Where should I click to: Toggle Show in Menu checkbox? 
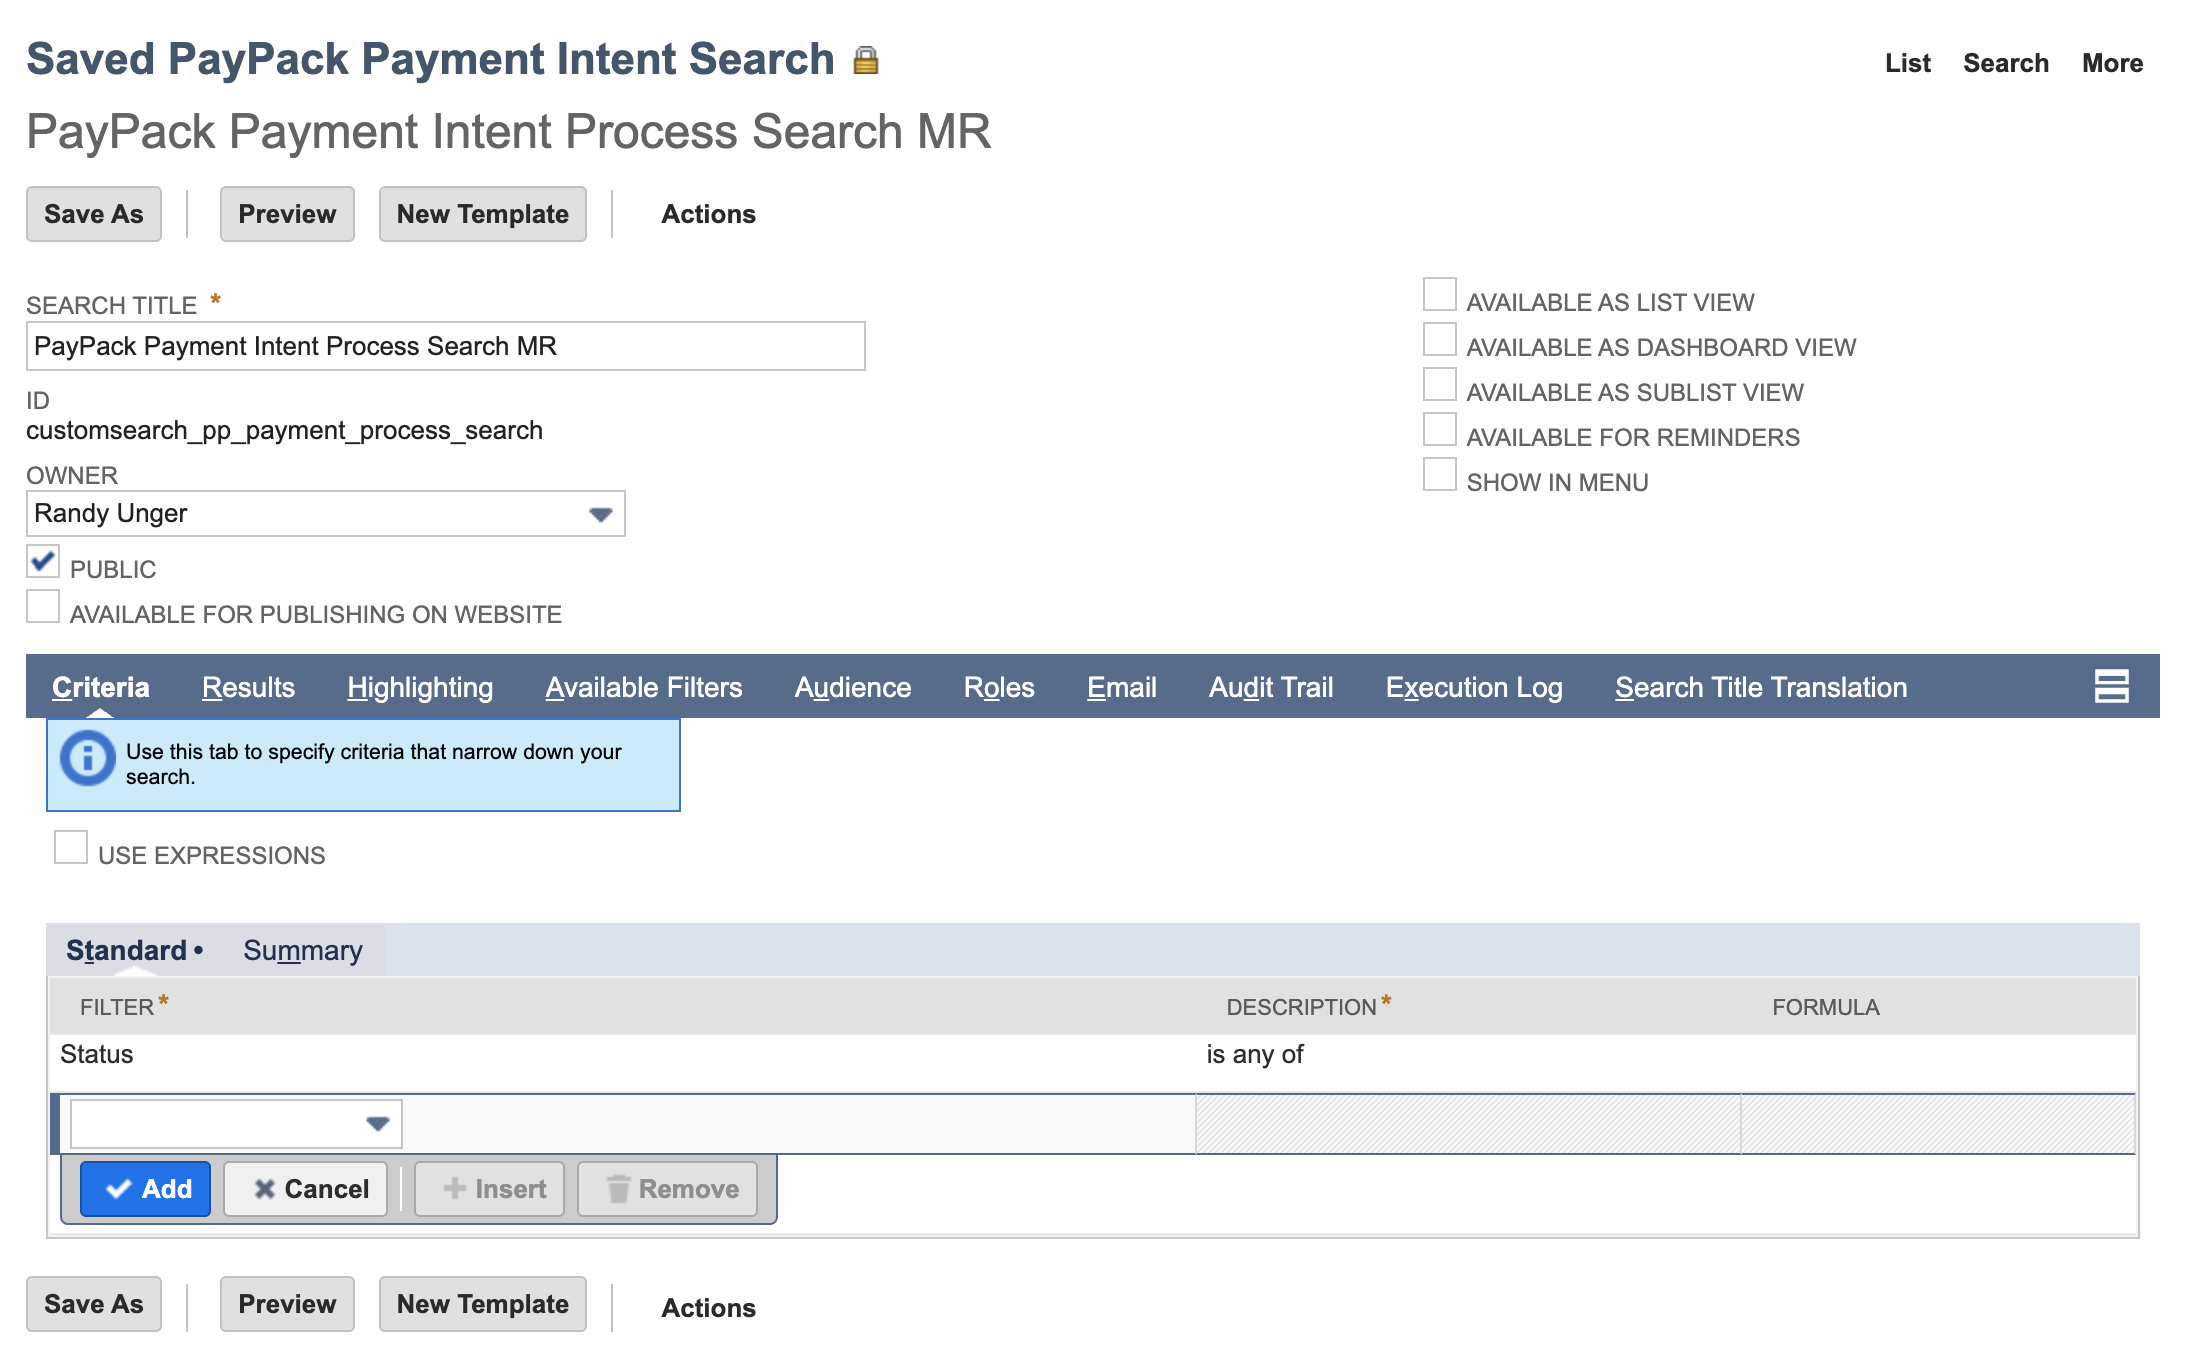1439,475
